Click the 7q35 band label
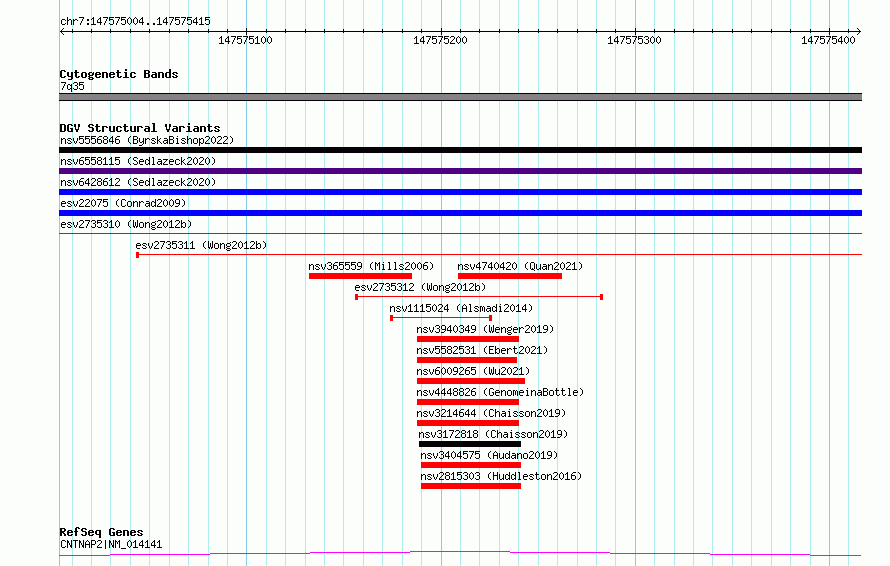 click(x=72, y=86)
